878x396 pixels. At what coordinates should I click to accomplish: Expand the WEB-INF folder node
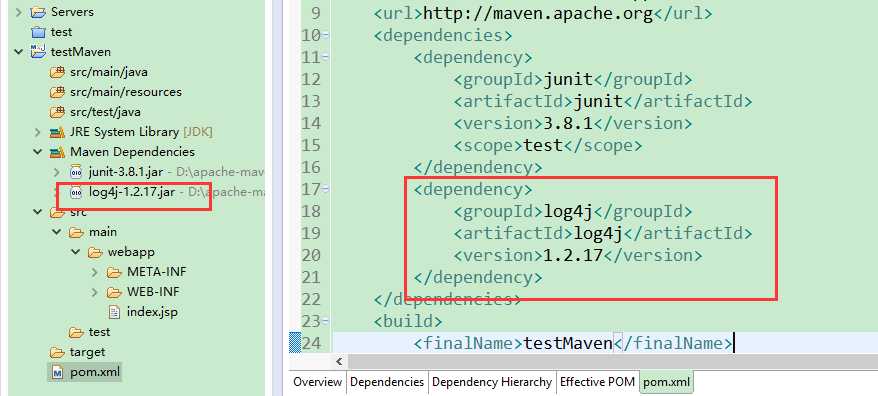95,292
